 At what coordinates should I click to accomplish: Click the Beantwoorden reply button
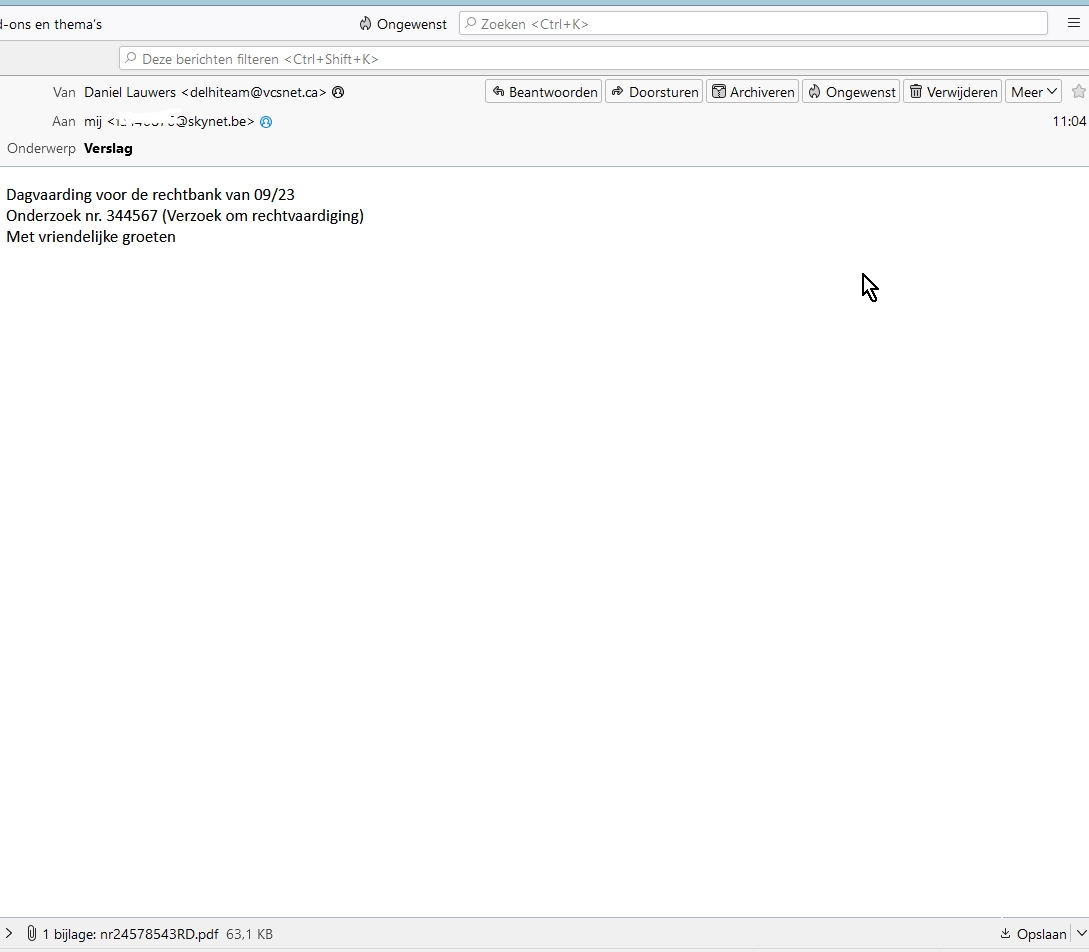tap(544, 92)
